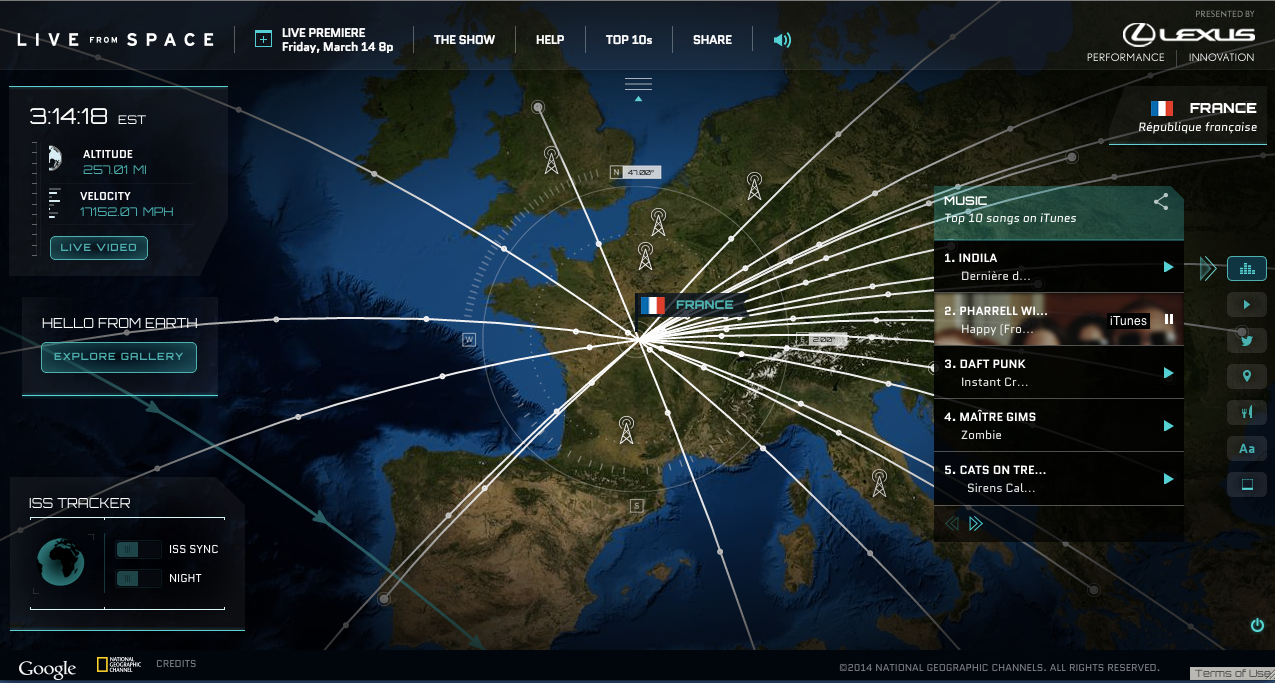Select the radio tower marker near England
Screen dimensions: 1275x683
[551, 160]
